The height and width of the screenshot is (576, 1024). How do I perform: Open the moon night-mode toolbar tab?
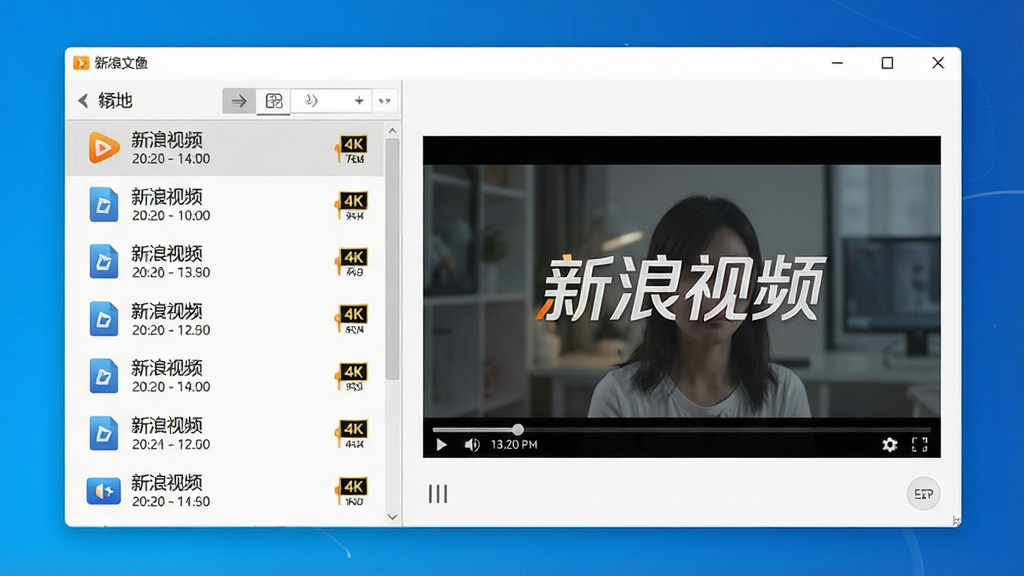[x=311, y=101]
